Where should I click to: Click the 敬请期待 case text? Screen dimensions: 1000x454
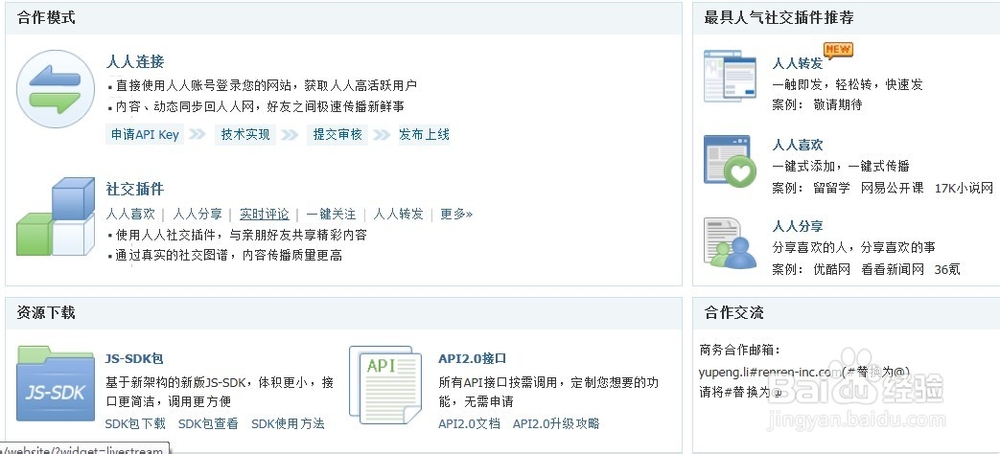(838, 105)
